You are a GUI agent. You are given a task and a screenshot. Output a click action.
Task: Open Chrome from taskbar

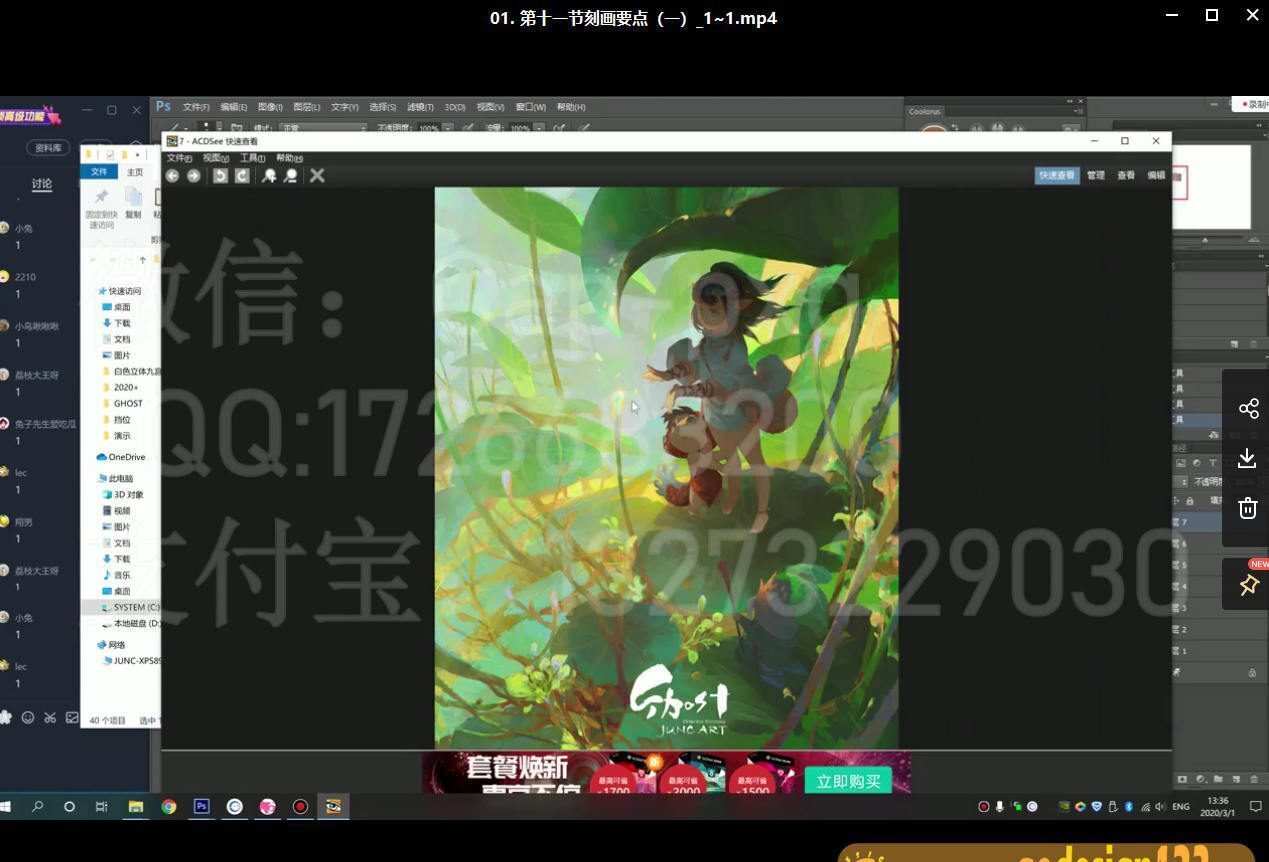(x=169, y=806)
